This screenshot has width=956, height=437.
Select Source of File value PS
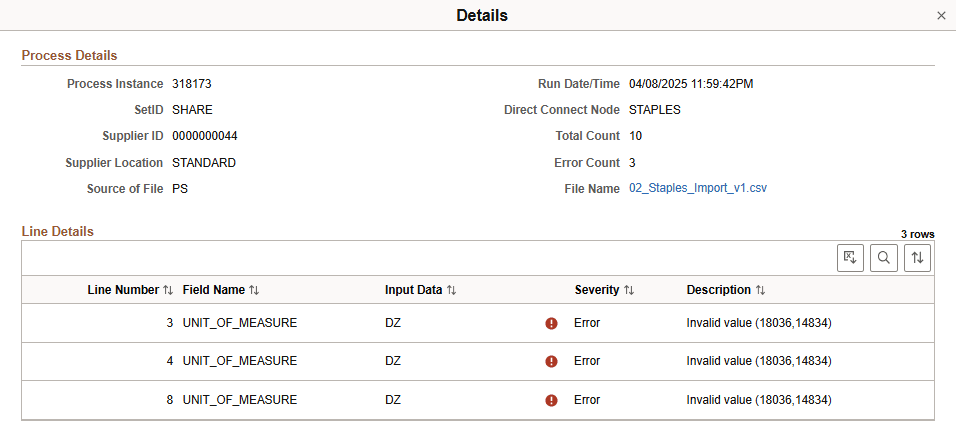tap(180, 189)
